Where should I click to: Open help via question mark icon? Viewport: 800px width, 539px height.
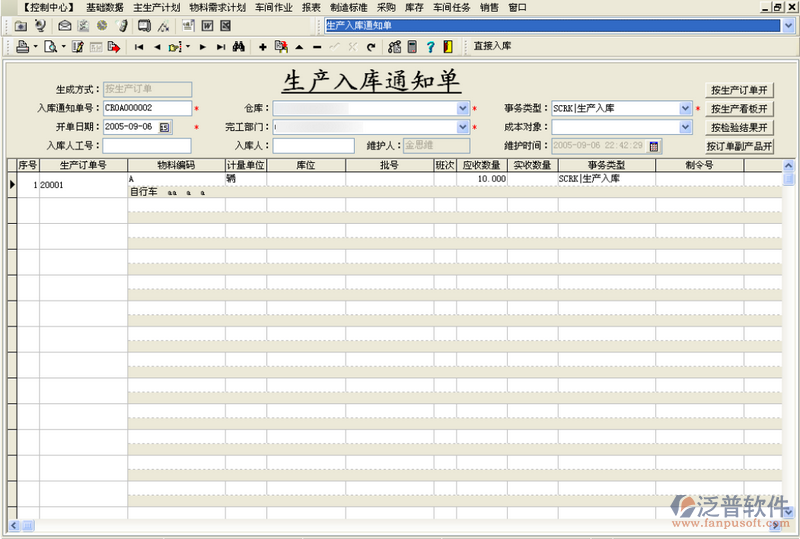point(430,46)
